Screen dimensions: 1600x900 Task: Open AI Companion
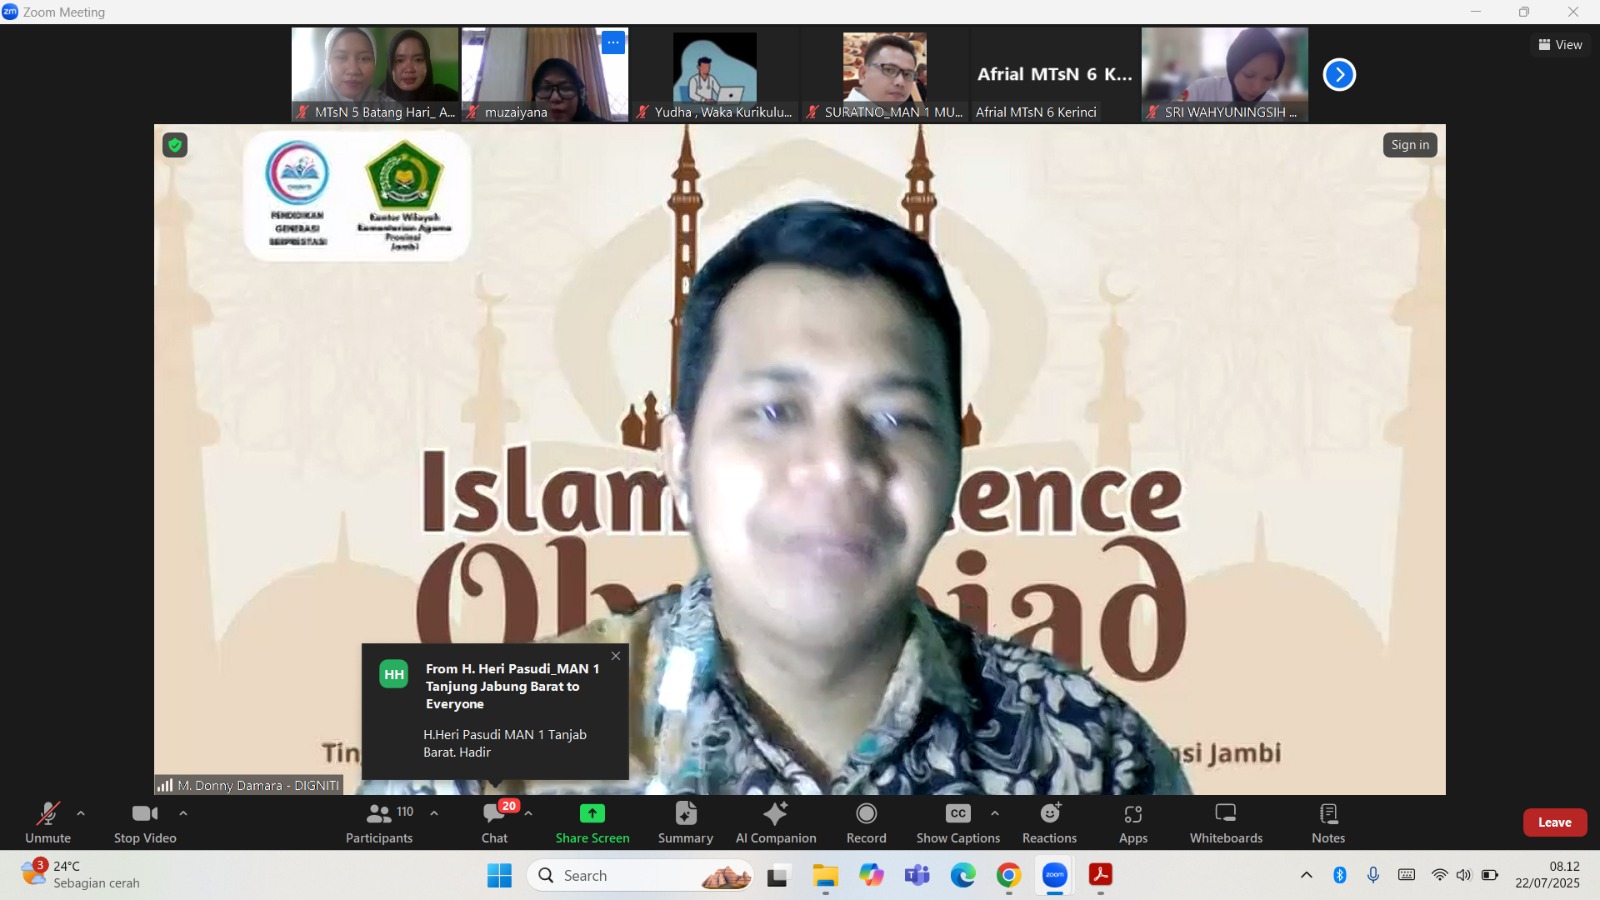click(x=776, y=822)
